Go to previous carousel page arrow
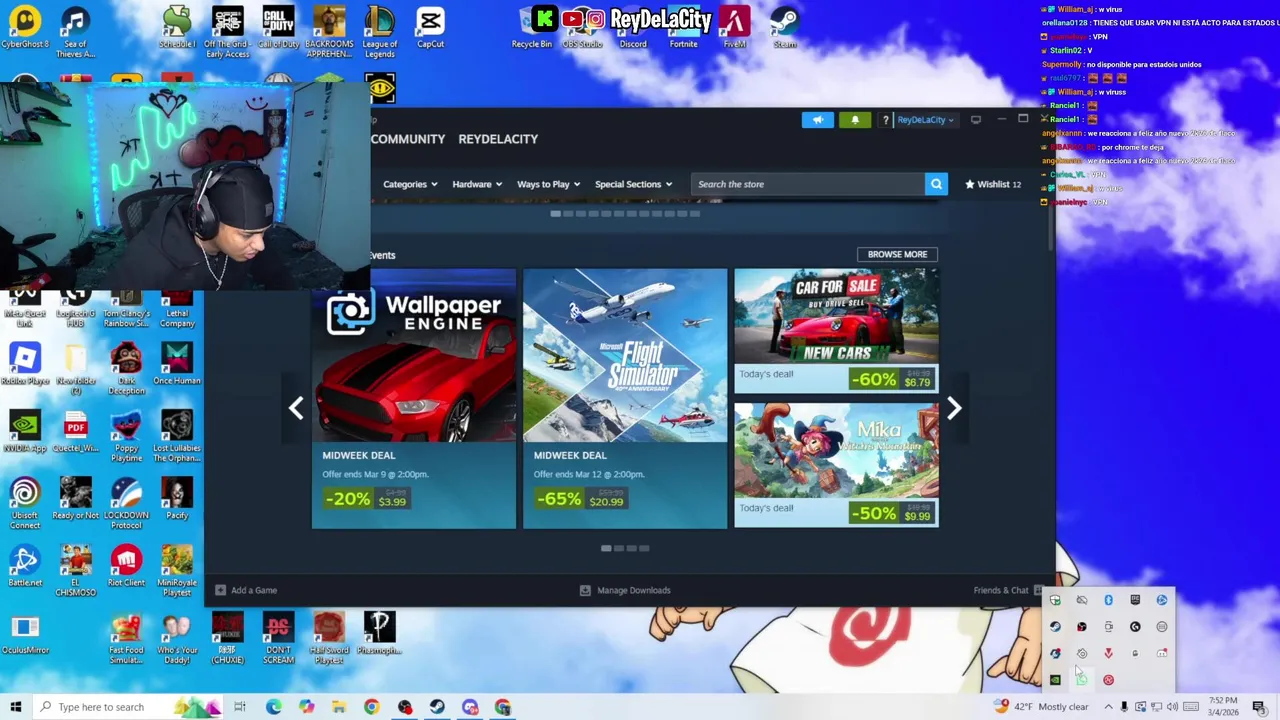 click(x=296, y=407)
